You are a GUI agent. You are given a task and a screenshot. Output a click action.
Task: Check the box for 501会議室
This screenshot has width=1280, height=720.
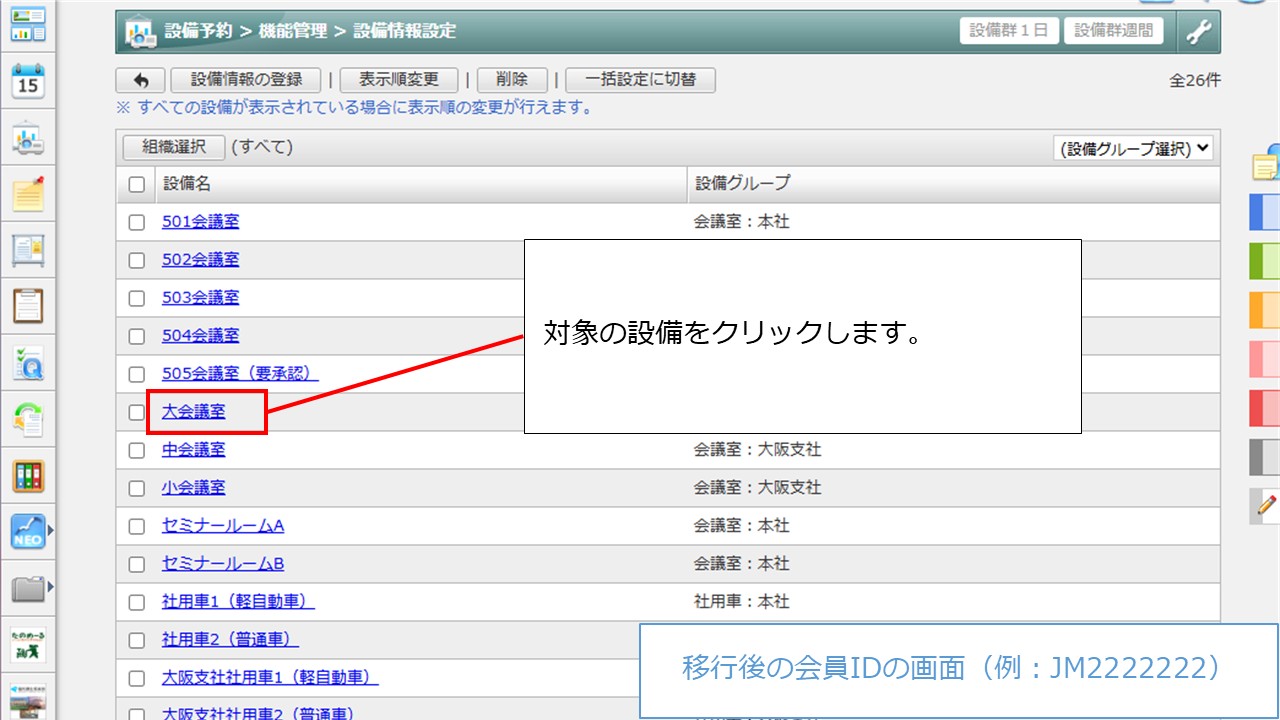tap(137, 222)
